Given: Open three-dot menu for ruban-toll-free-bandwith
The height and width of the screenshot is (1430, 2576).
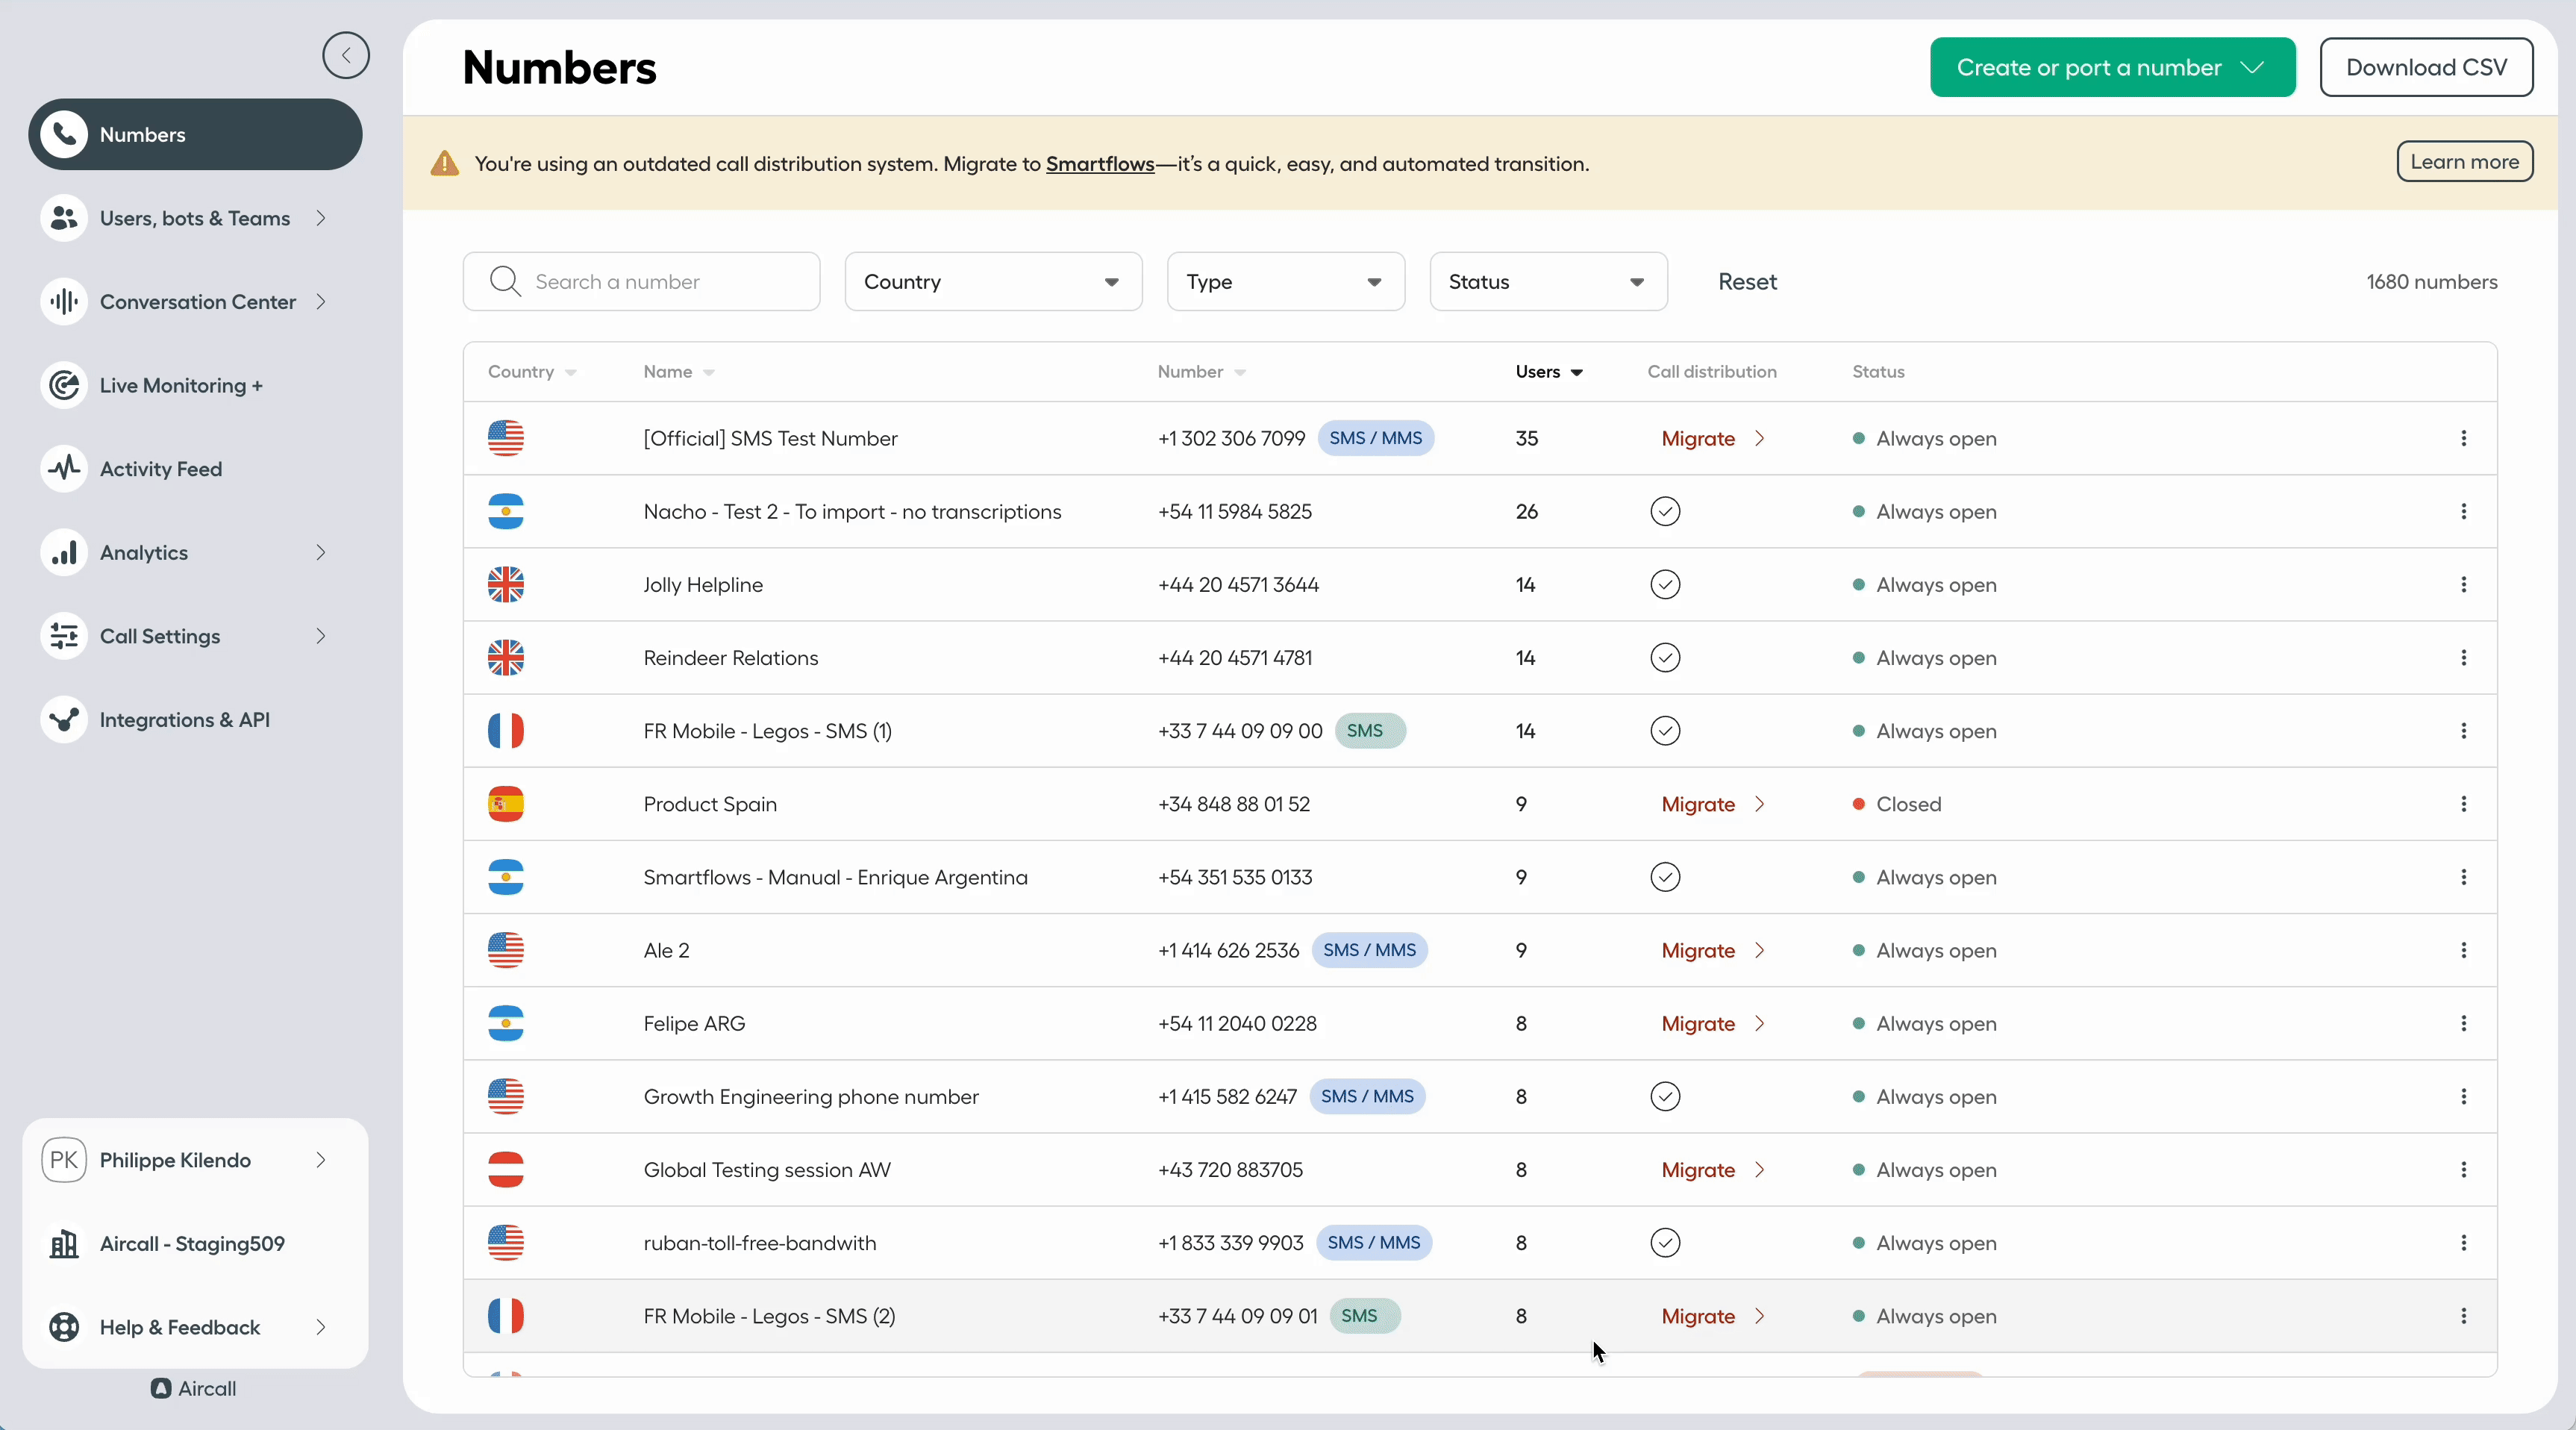Looking at the screenshot, I should tap(2464, 1243).
